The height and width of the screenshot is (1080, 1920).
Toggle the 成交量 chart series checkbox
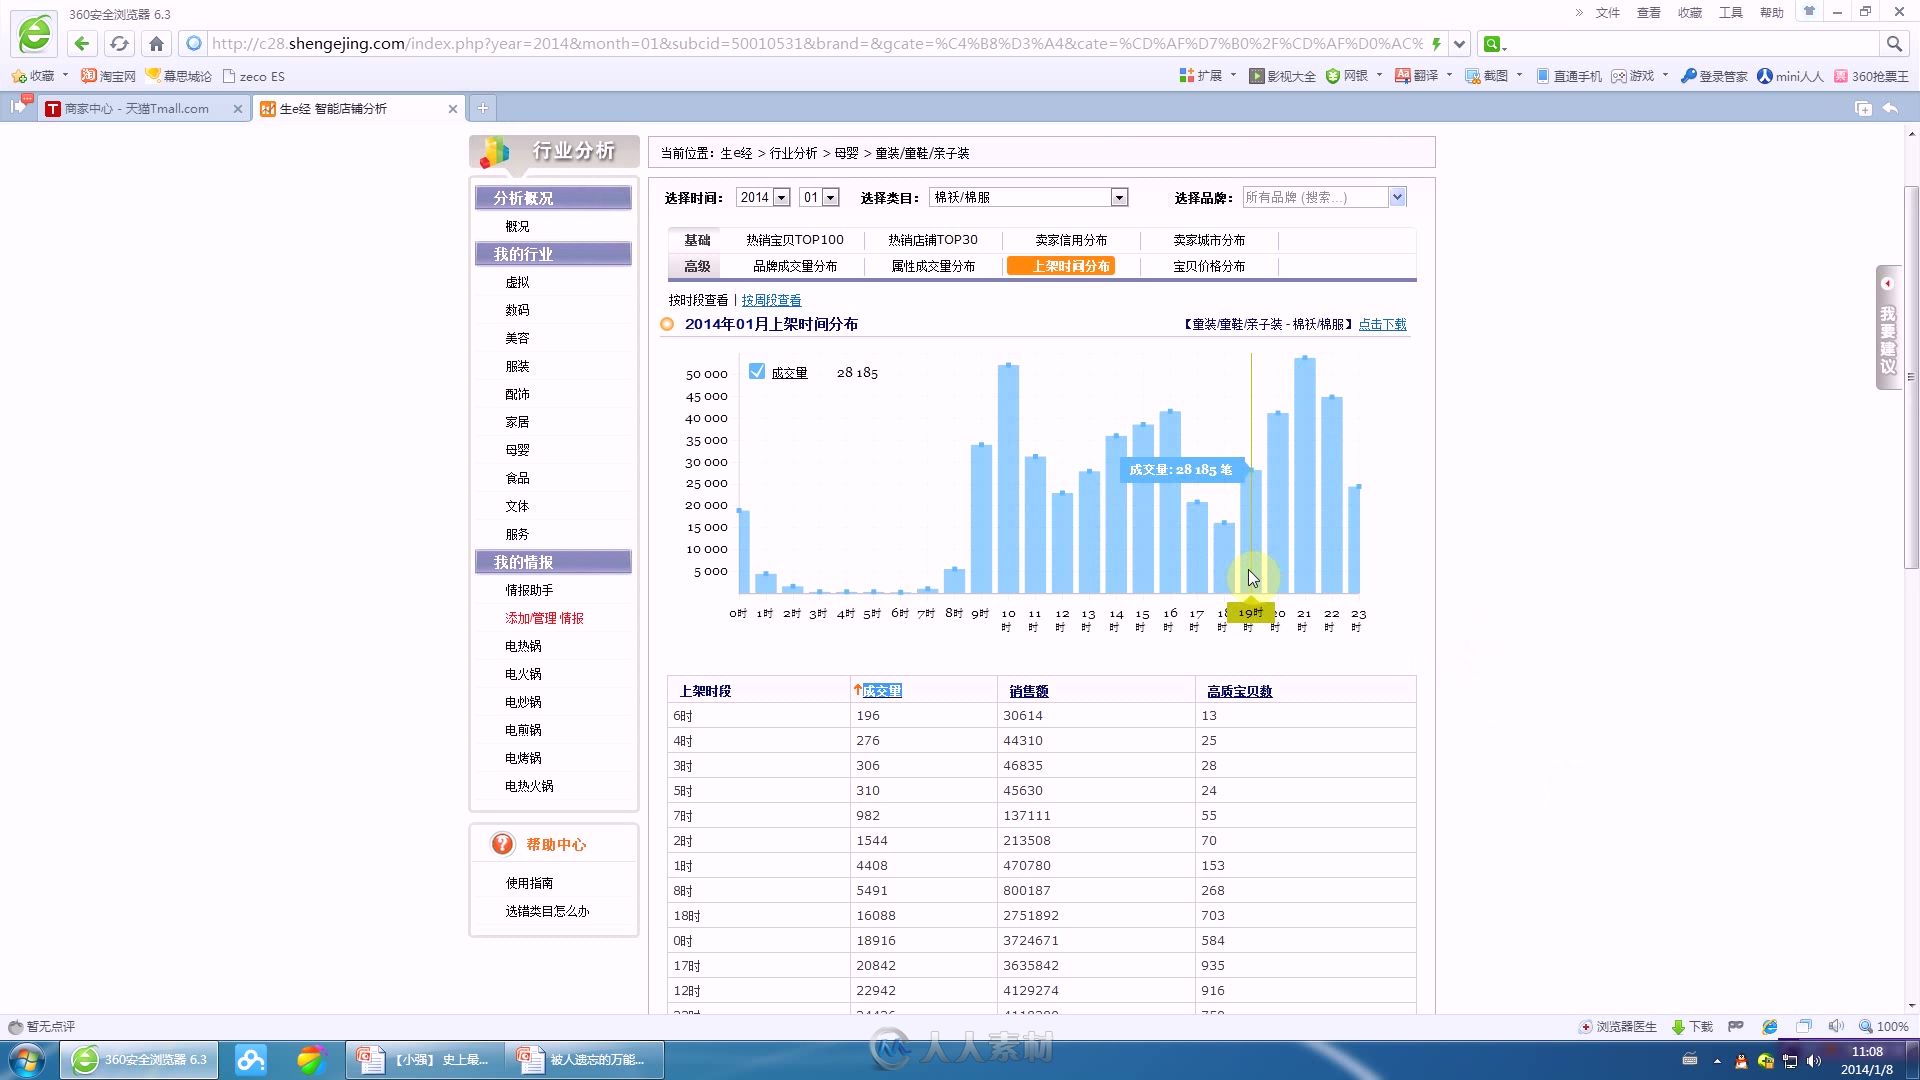tap(757, 371)
